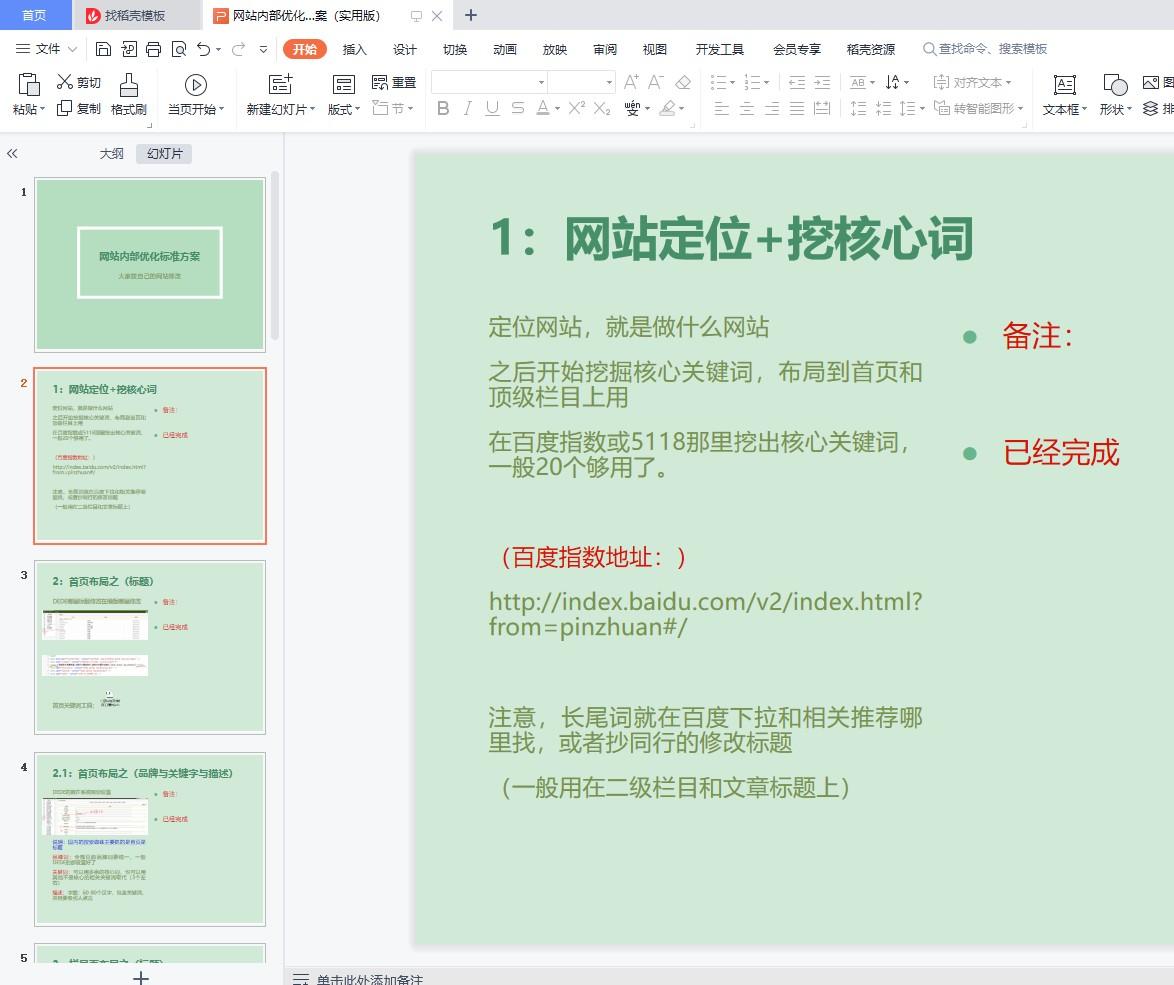Screen dimensions: 1174x985
Task: Start slideshow from current page (当页开始)
Action: coord(196,84)
